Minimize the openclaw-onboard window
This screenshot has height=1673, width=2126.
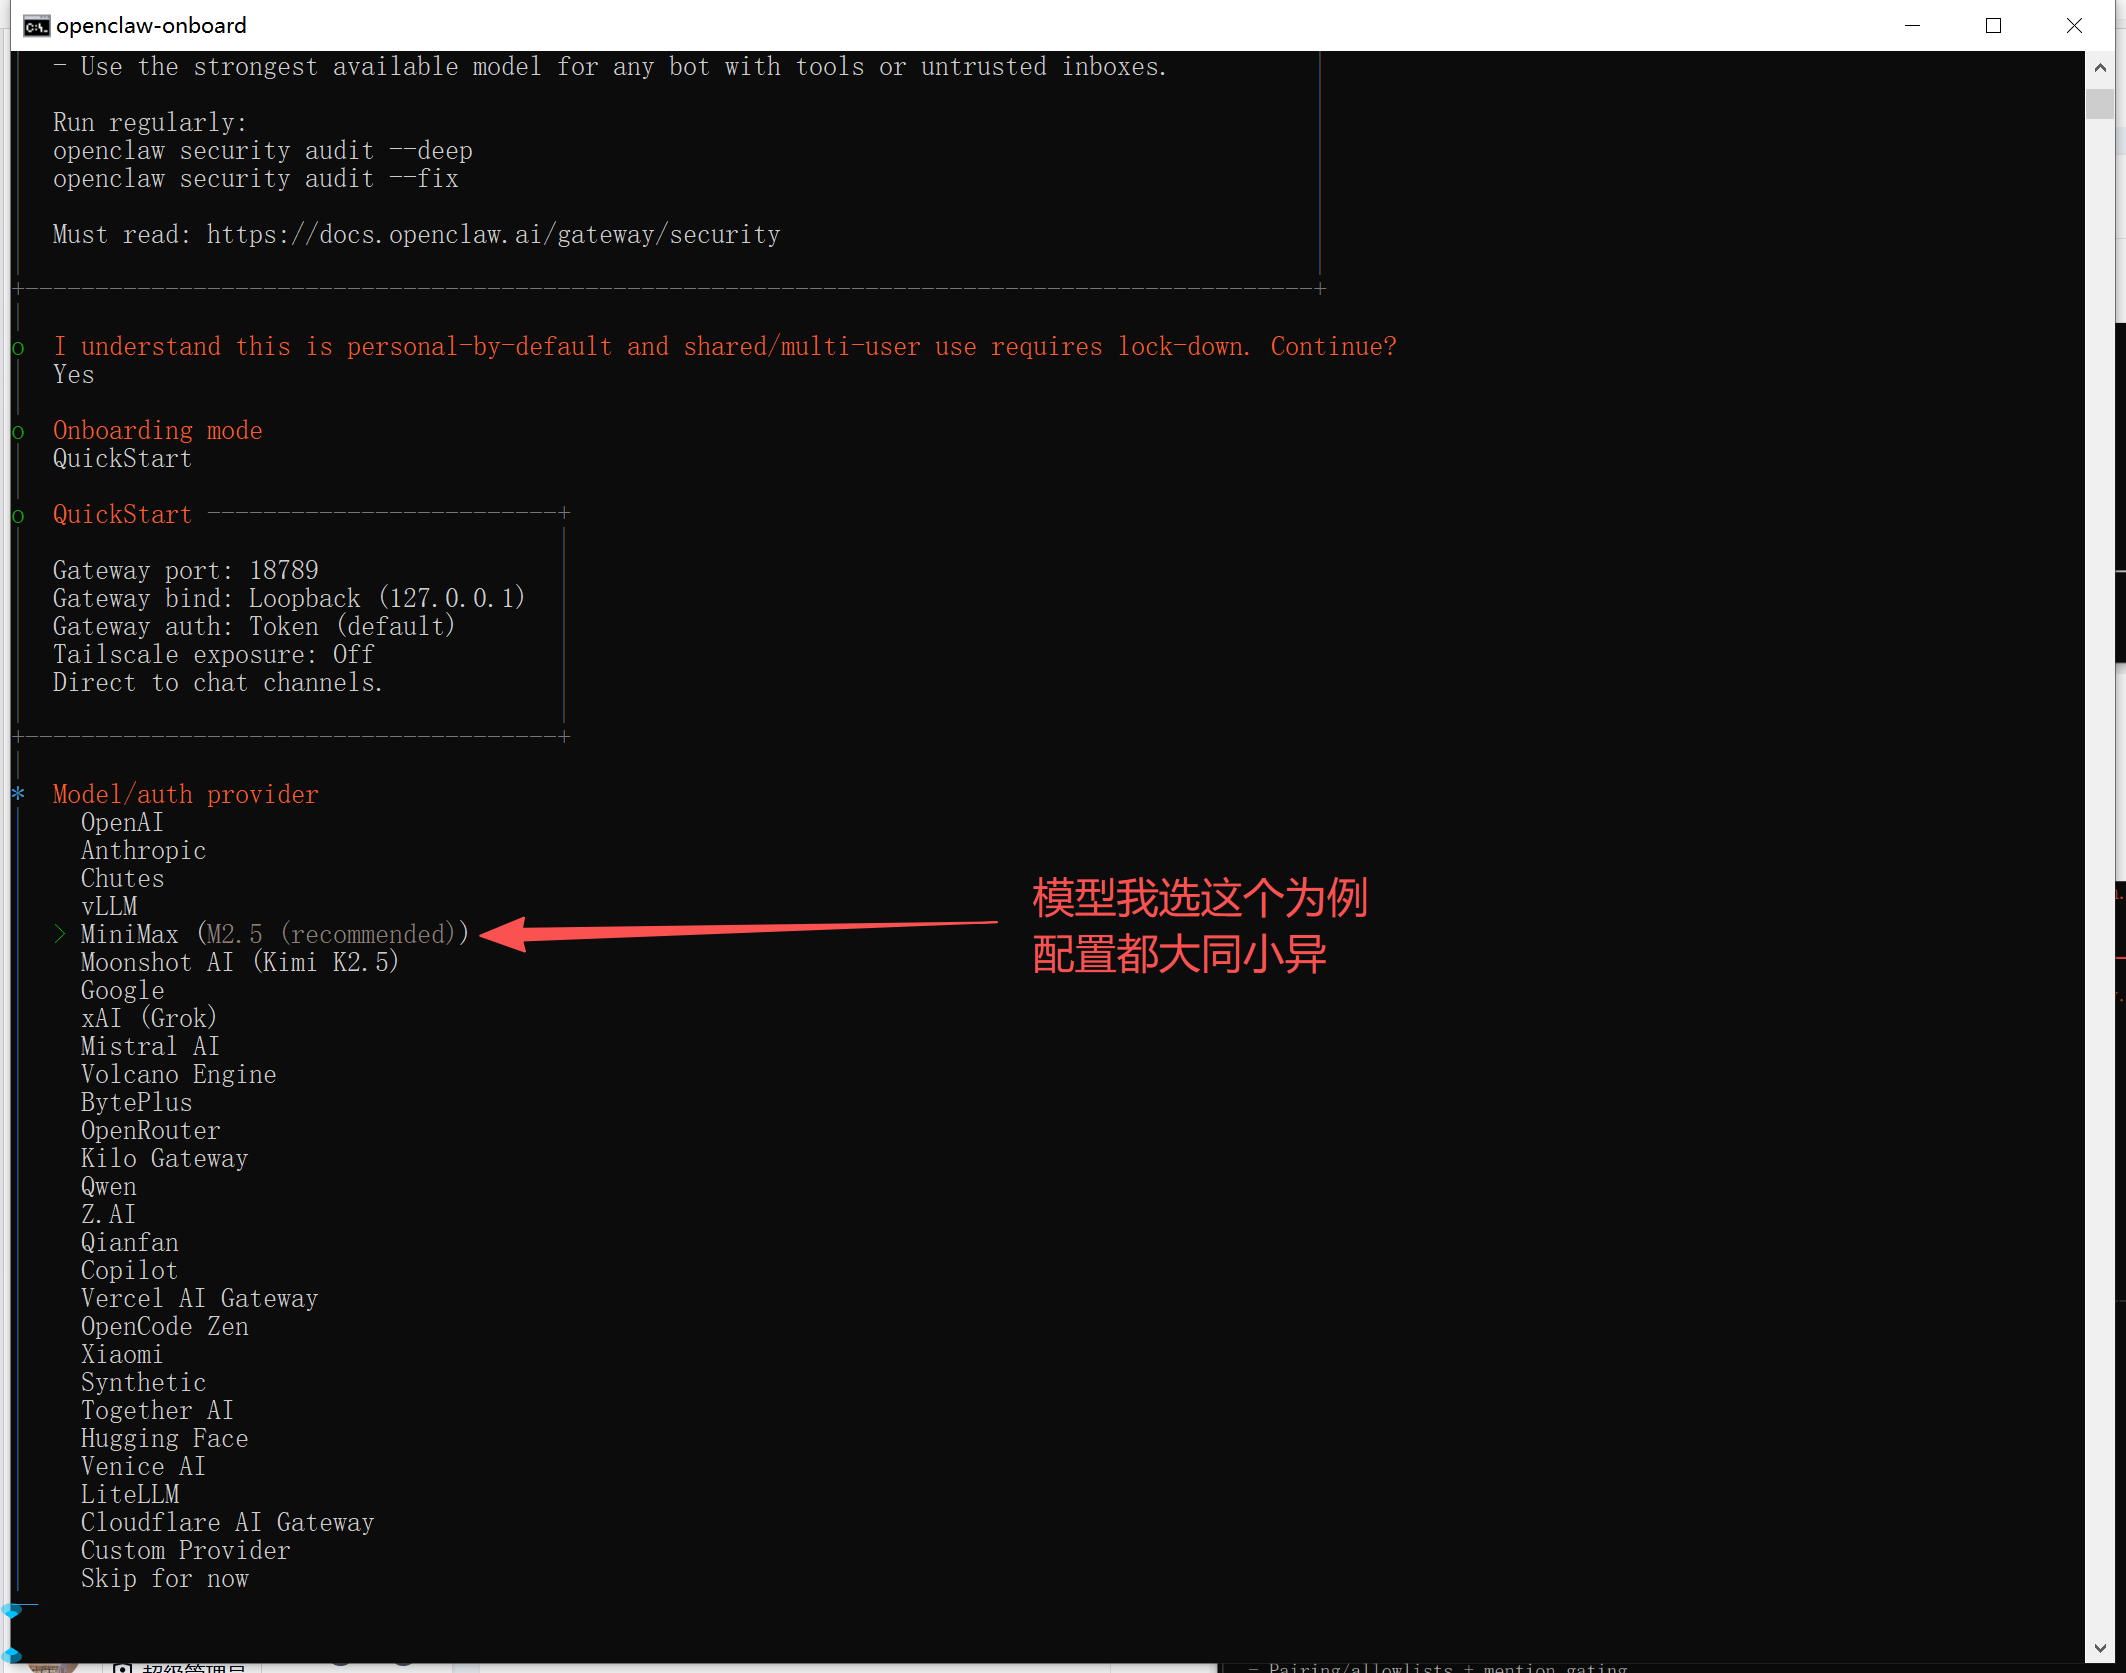(1912, 26)
